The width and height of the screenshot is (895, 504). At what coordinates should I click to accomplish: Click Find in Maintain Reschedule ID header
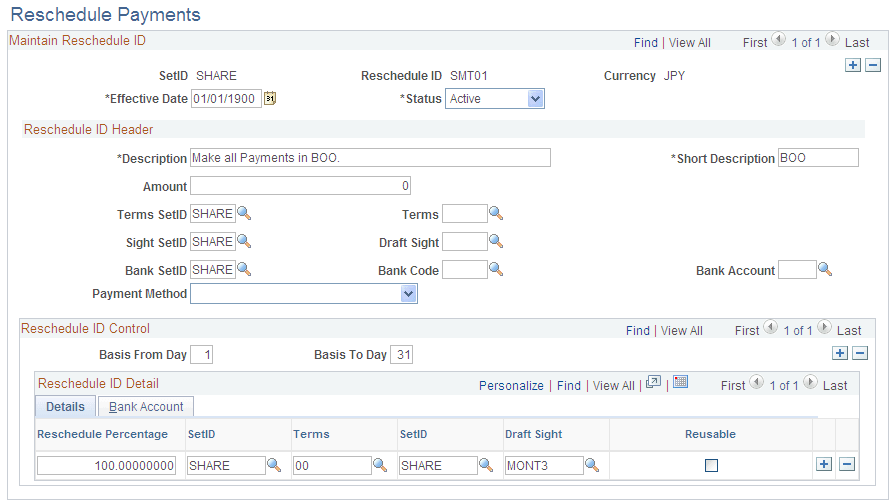646,43
